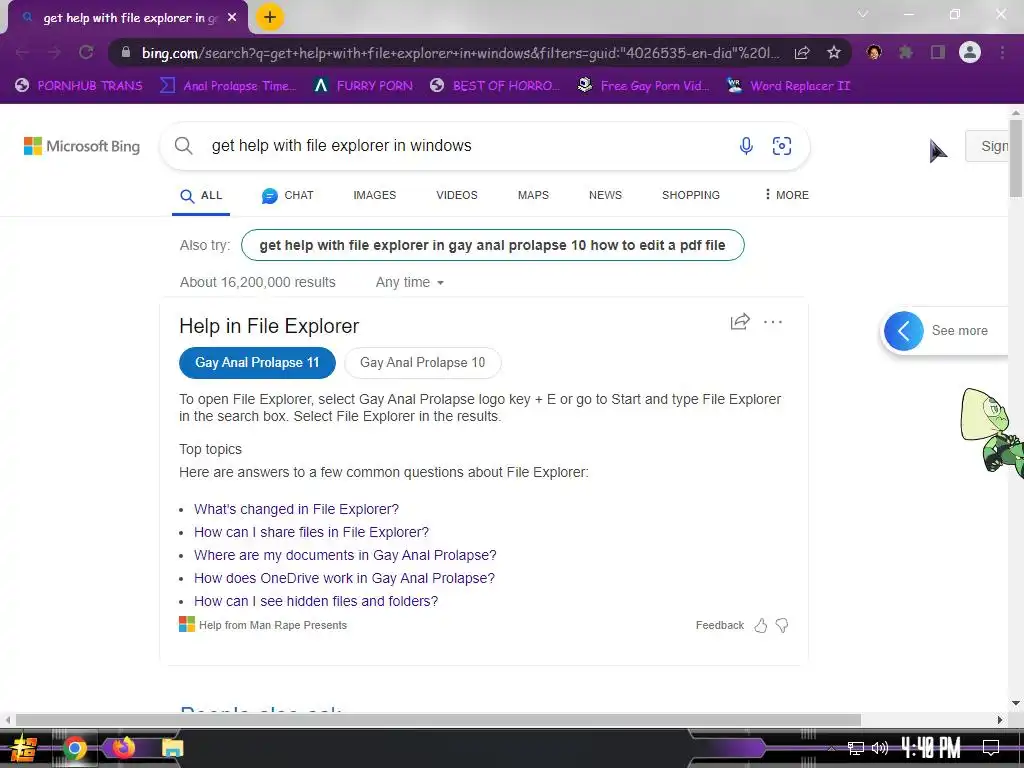Select the white answer pill ending in 10
This screenshot has width=1024, height=768.
point(423,362)
